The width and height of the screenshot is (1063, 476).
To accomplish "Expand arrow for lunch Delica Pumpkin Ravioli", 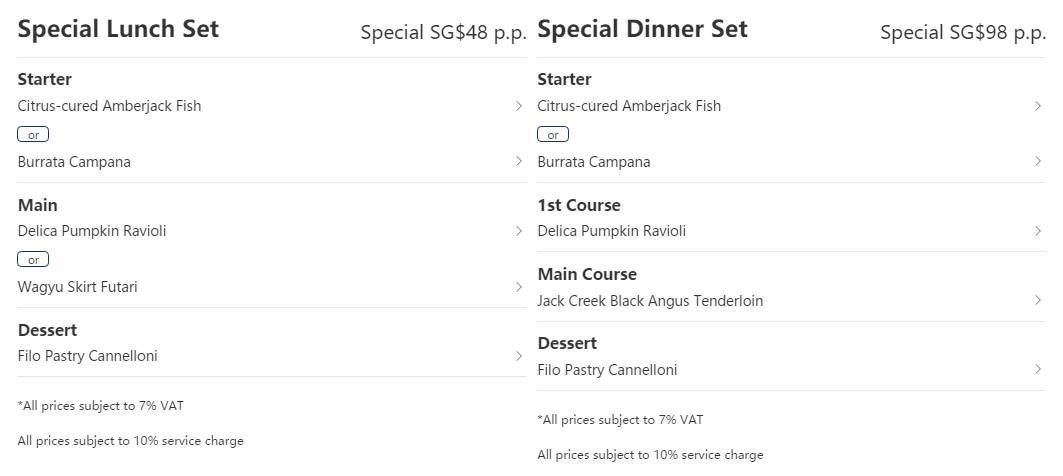I will point(519,231).
